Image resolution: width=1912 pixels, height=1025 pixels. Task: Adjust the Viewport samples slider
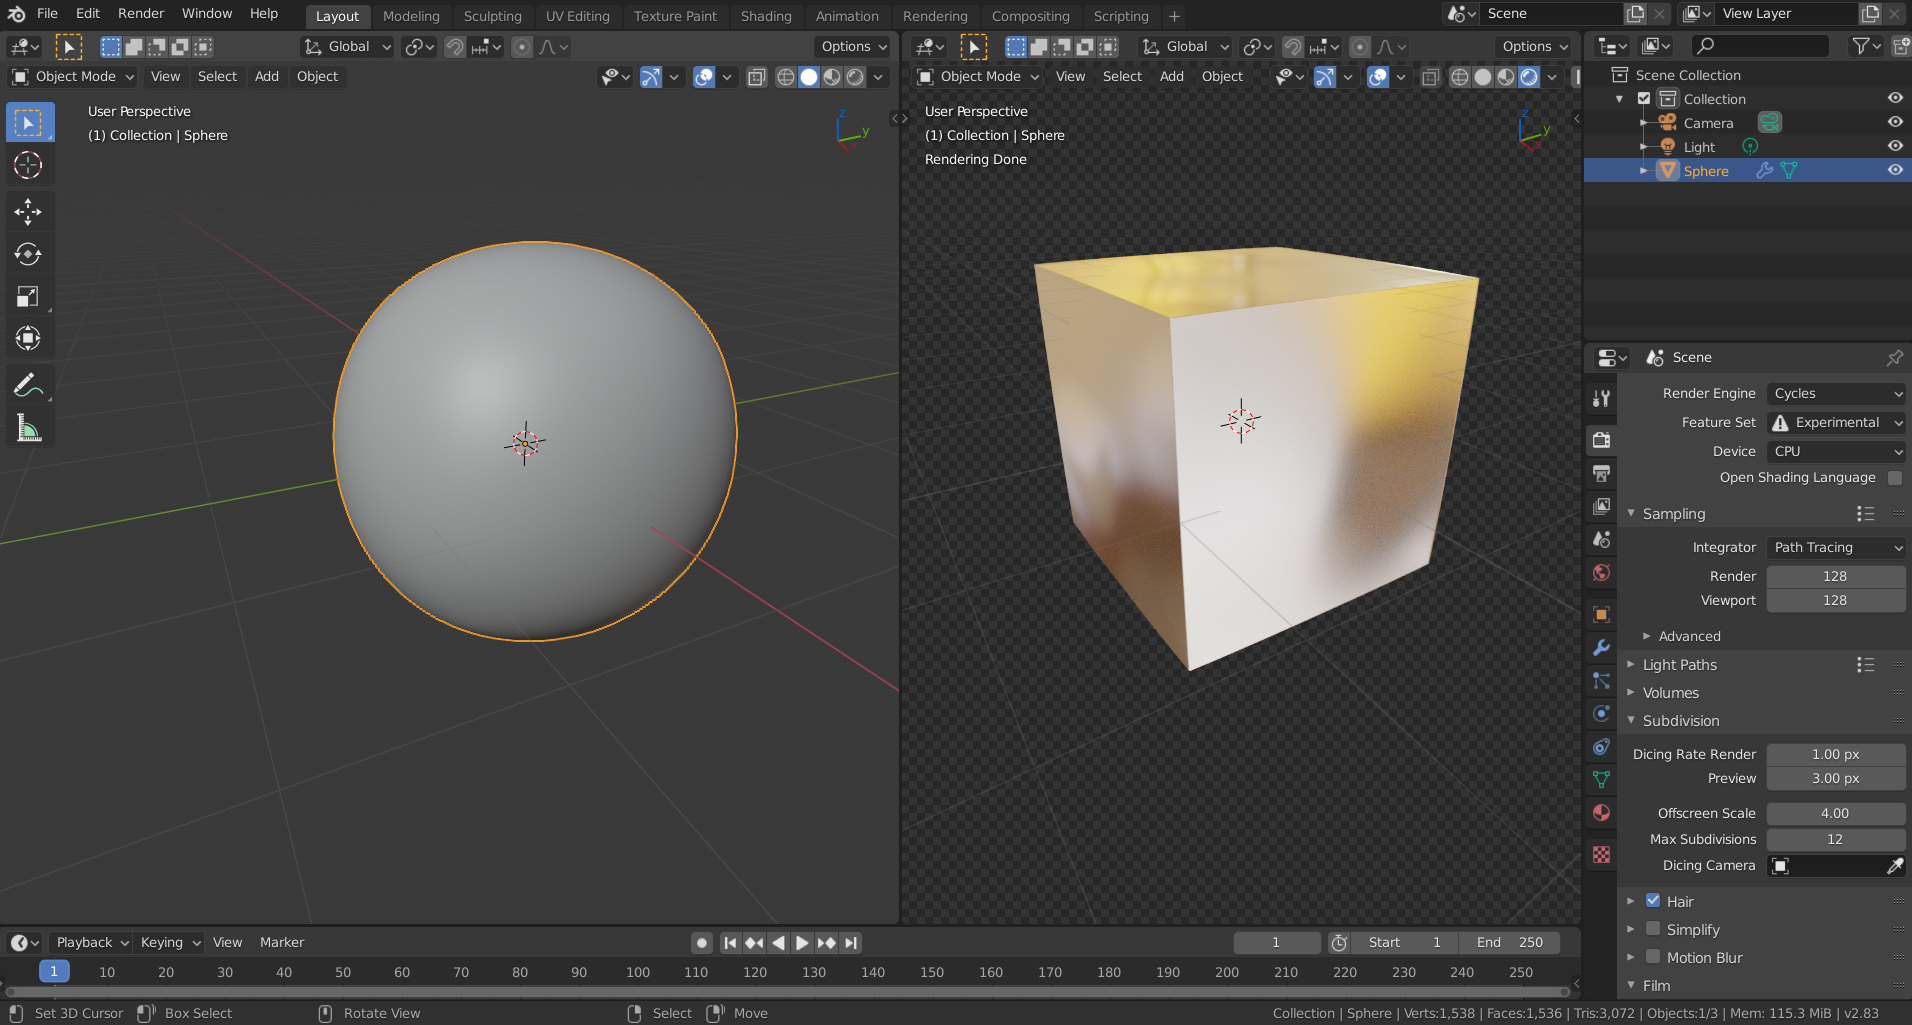point(1836,600)
